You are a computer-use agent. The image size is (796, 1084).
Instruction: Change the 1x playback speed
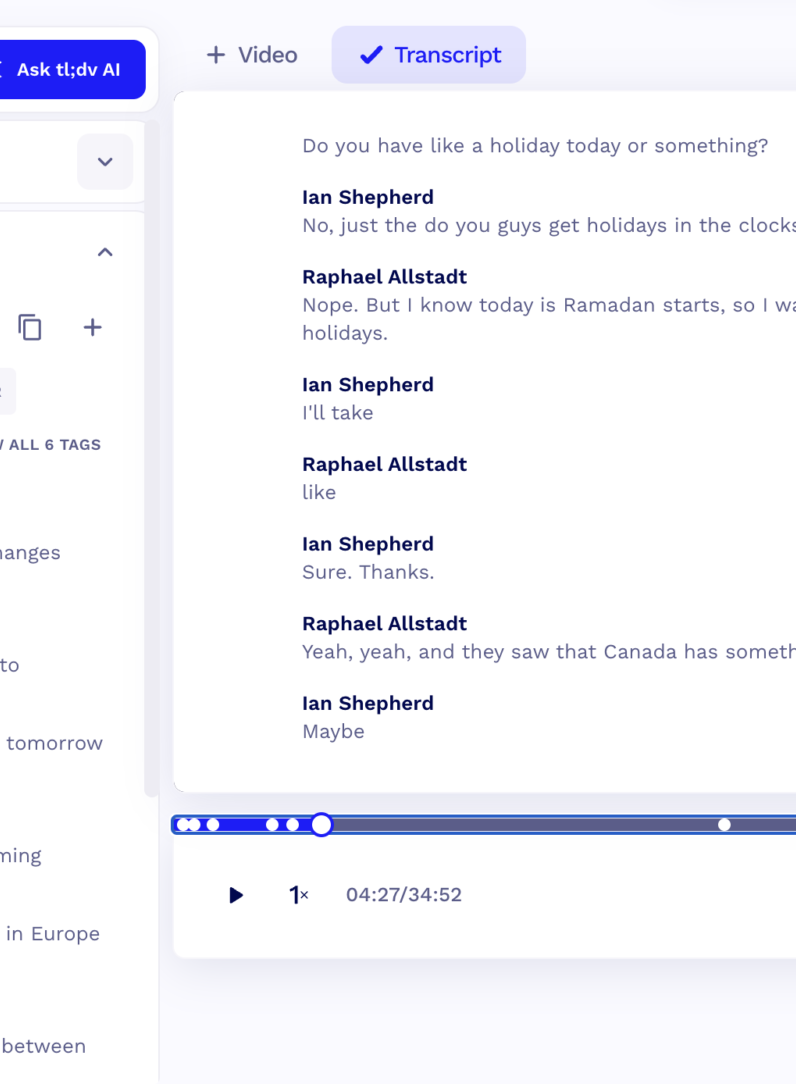[x=298, y=895]
